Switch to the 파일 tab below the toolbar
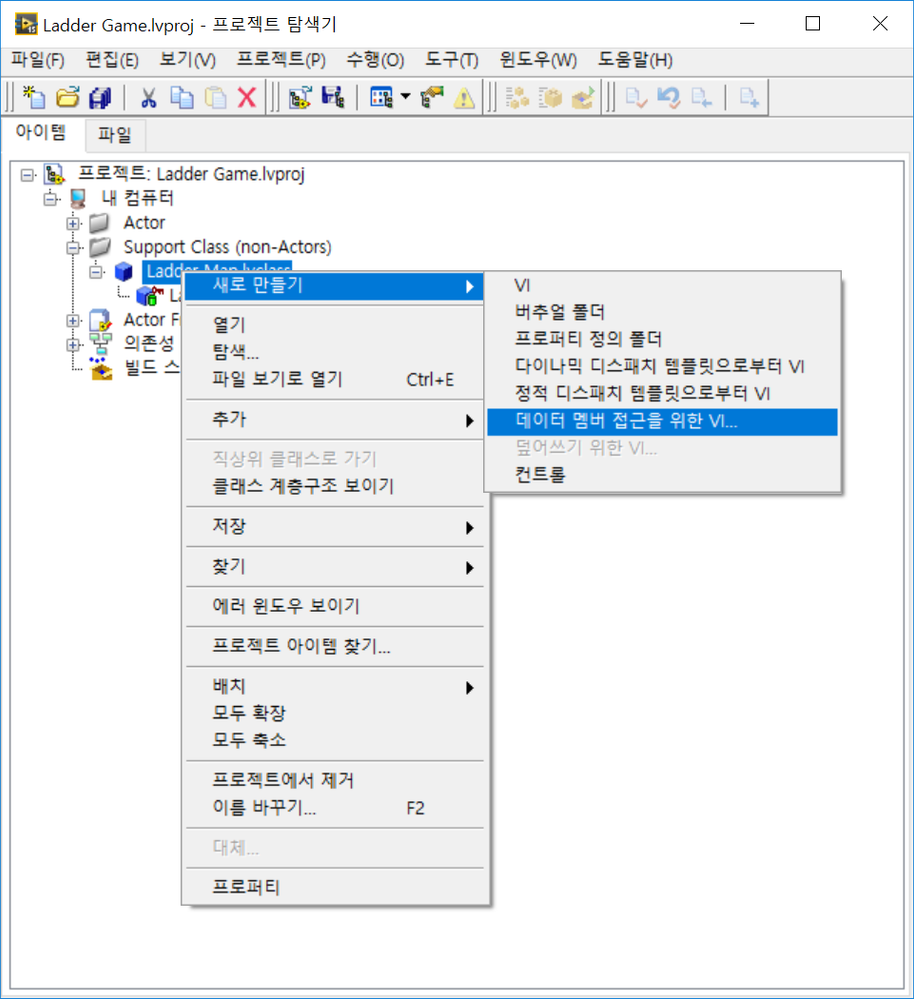 click(x=115, y=134)
